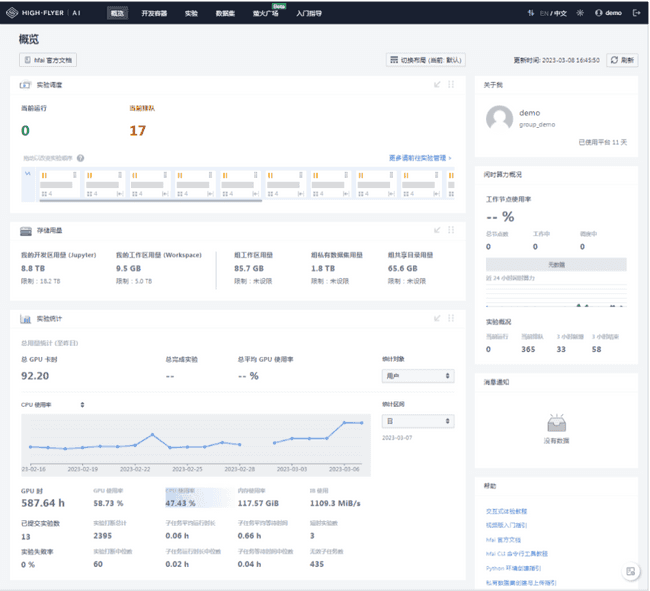Open the 统计区间 日 dropdown
This screenshot has height=591, width=650.
(418, 422)
